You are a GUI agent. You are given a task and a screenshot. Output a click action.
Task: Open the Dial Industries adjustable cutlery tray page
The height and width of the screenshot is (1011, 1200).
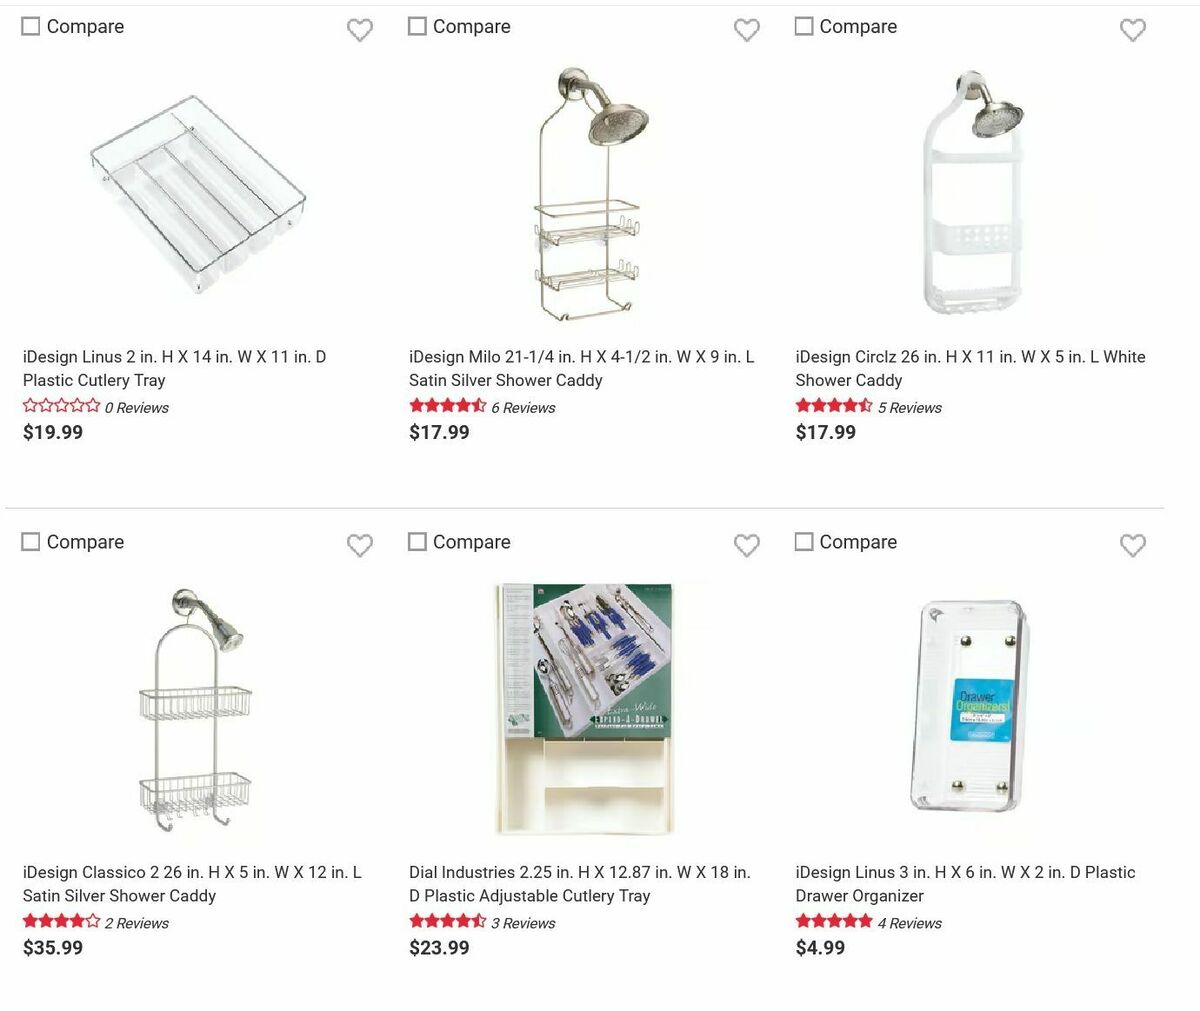click(x=580, y=884)
